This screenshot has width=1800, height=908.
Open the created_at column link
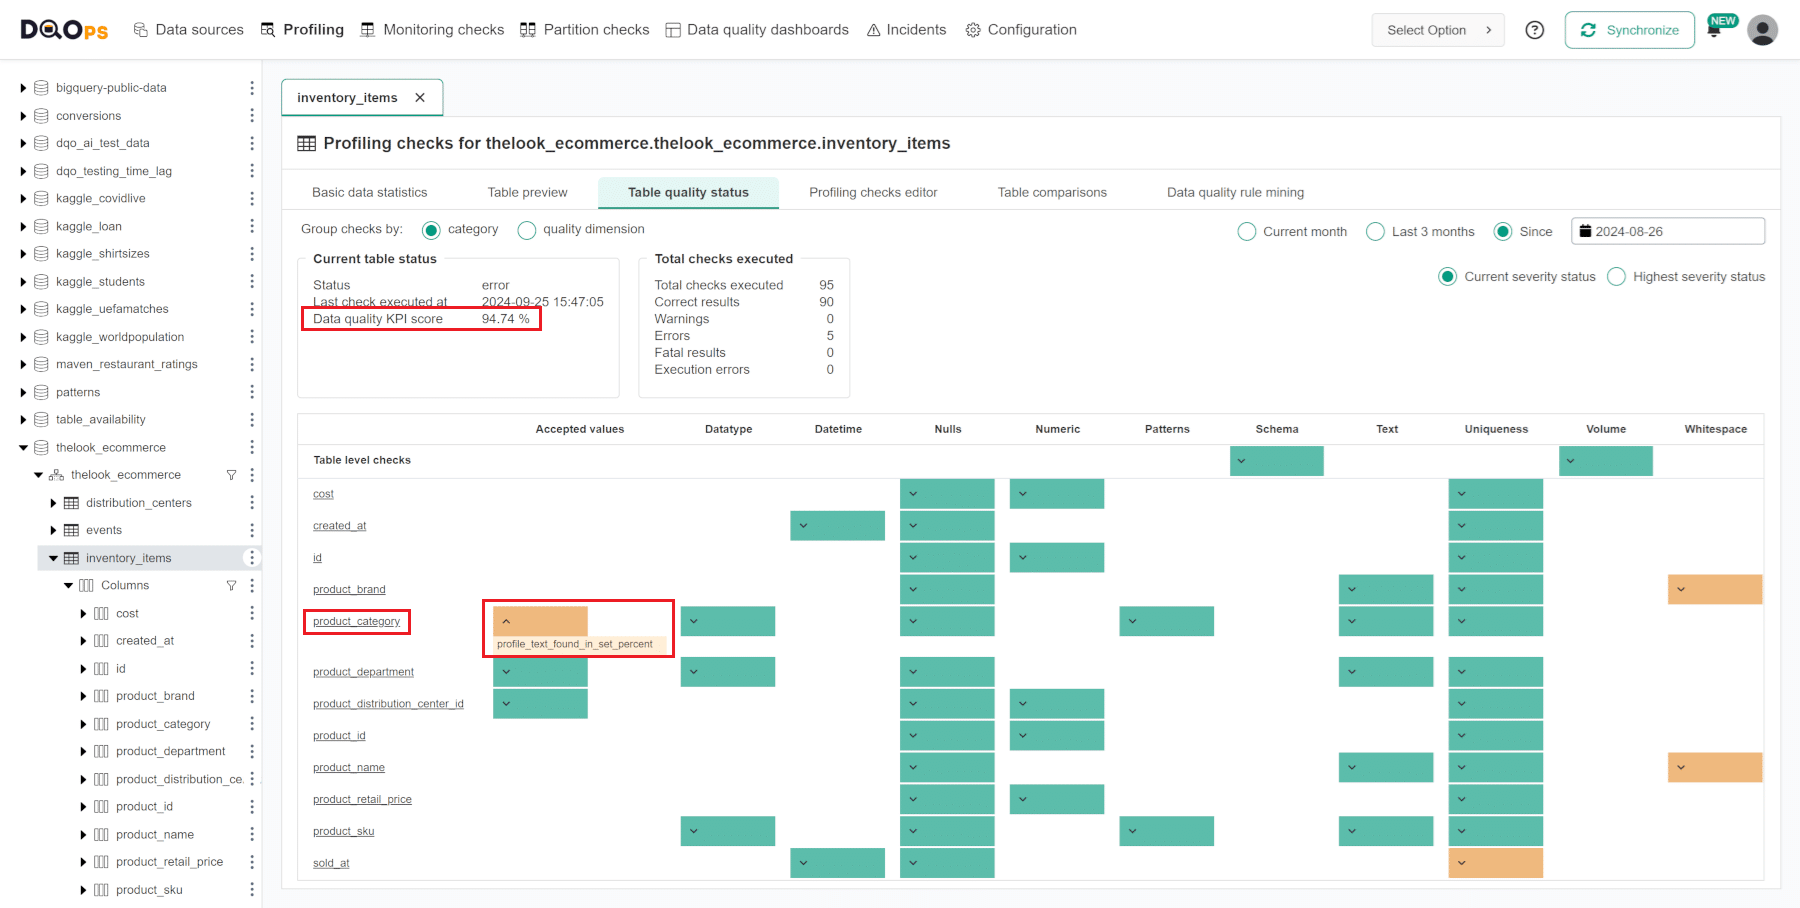click(x=339, y=526)
